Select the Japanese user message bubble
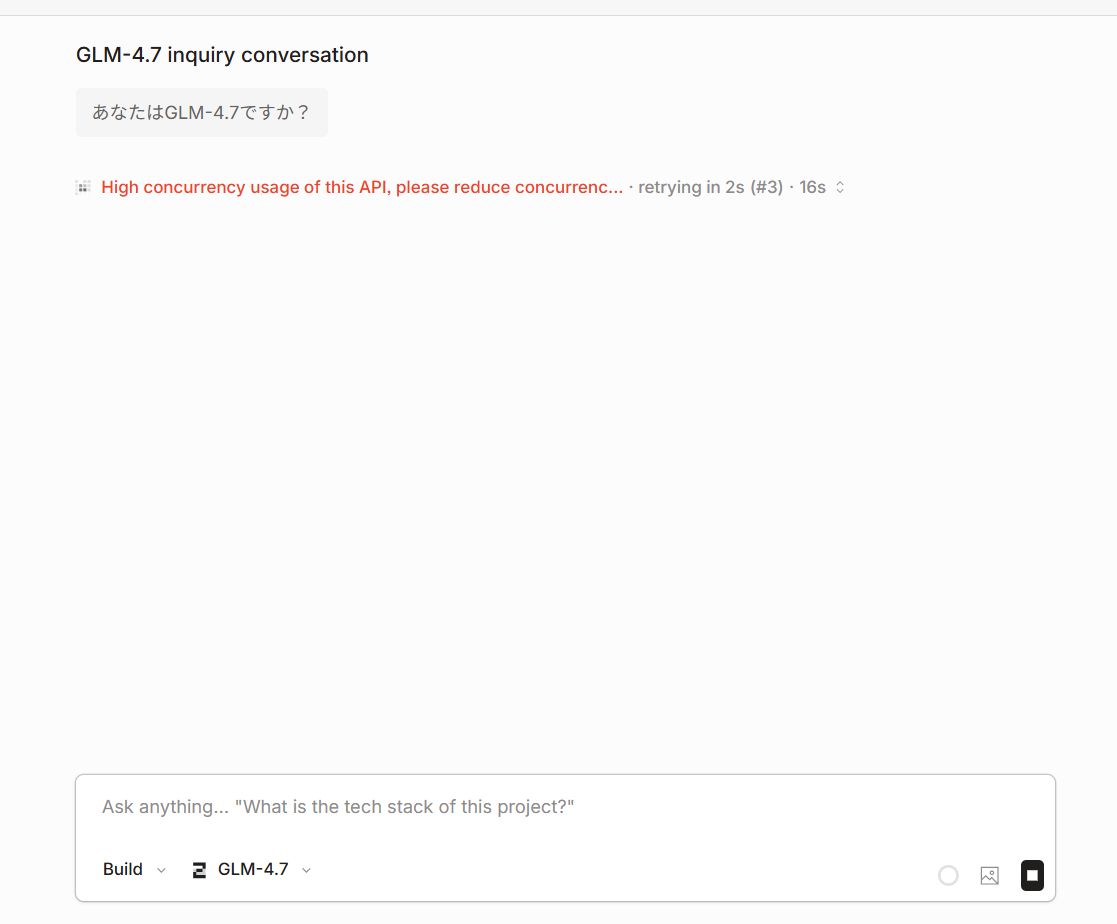Viewport: 1117px width, 924px height. (x=201, y=112)
